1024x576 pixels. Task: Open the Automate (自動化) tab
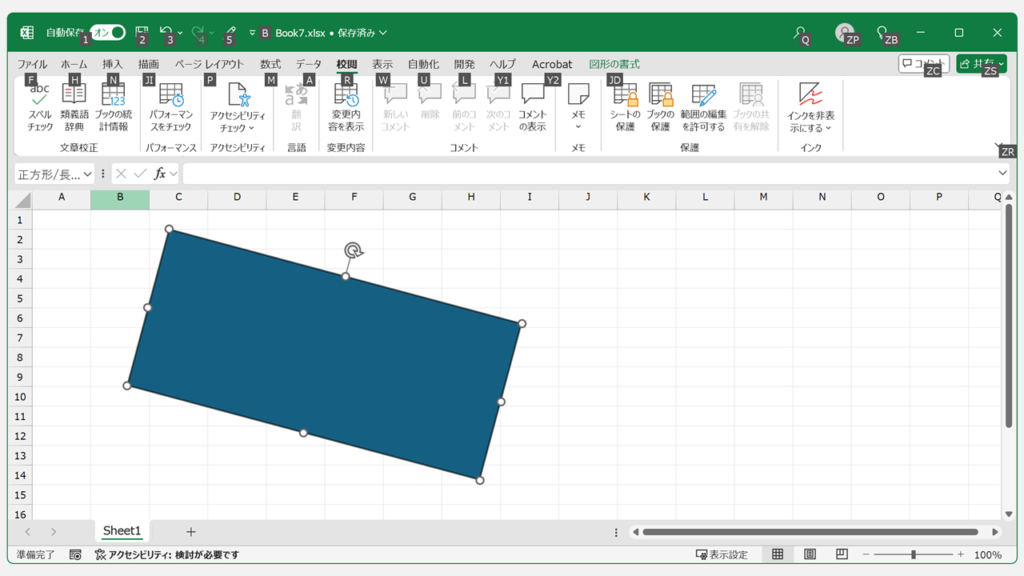click(x=423, y=64)
